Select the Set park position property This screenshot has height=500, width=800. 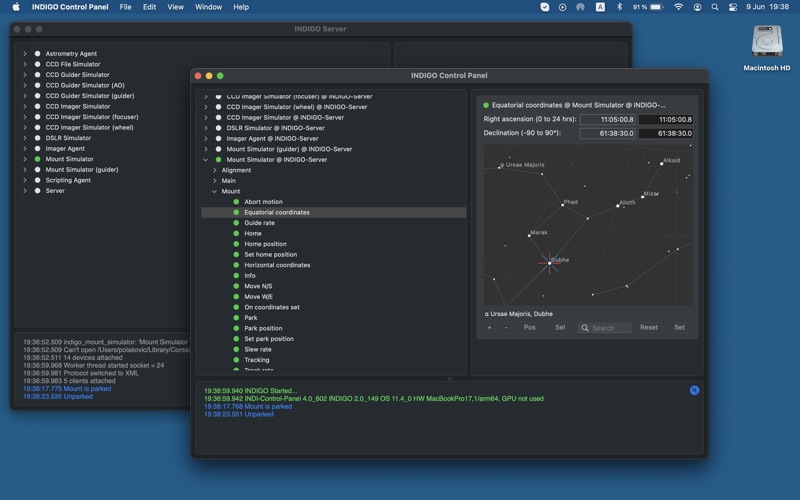269,339
